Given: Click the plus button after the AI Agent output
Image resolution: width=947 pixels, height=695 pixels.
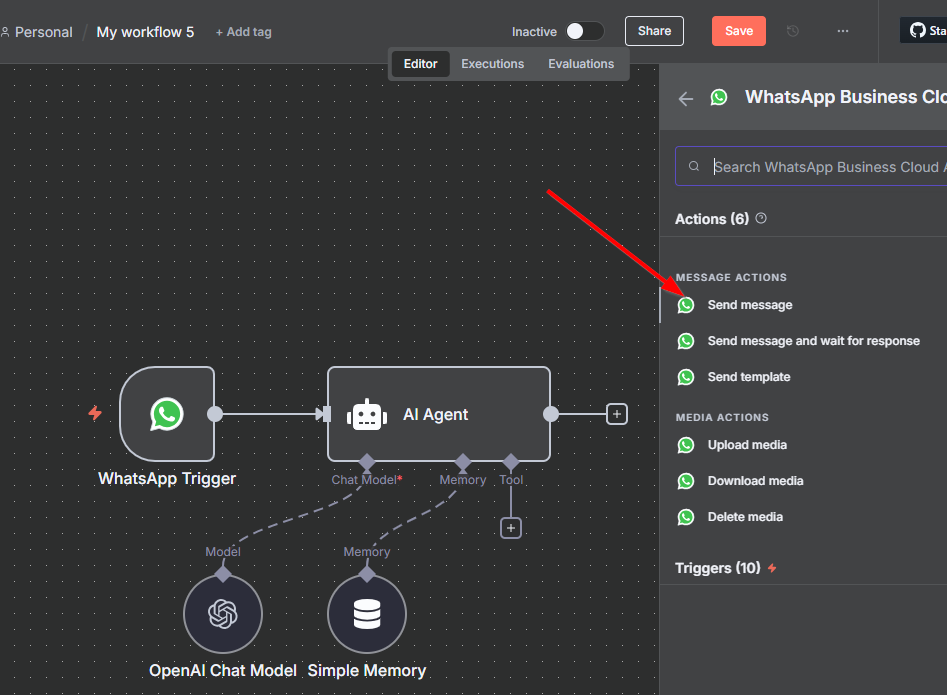Looking at the screenshot, I should click(x=617, y=414).
